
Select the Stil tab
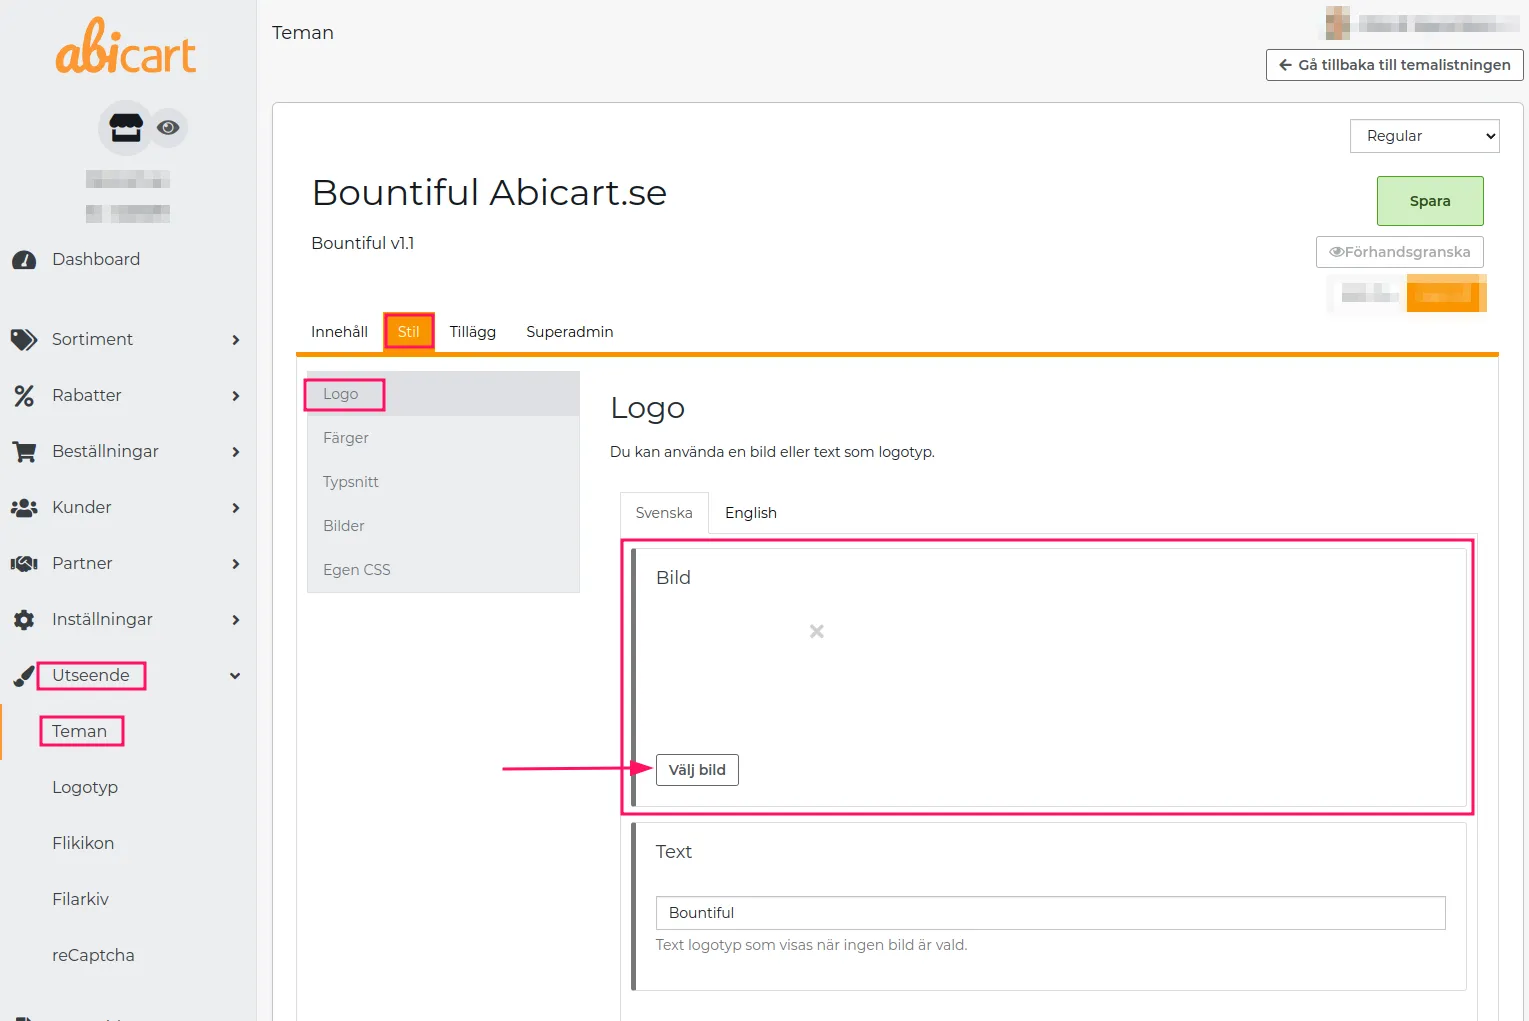point(409,332)
